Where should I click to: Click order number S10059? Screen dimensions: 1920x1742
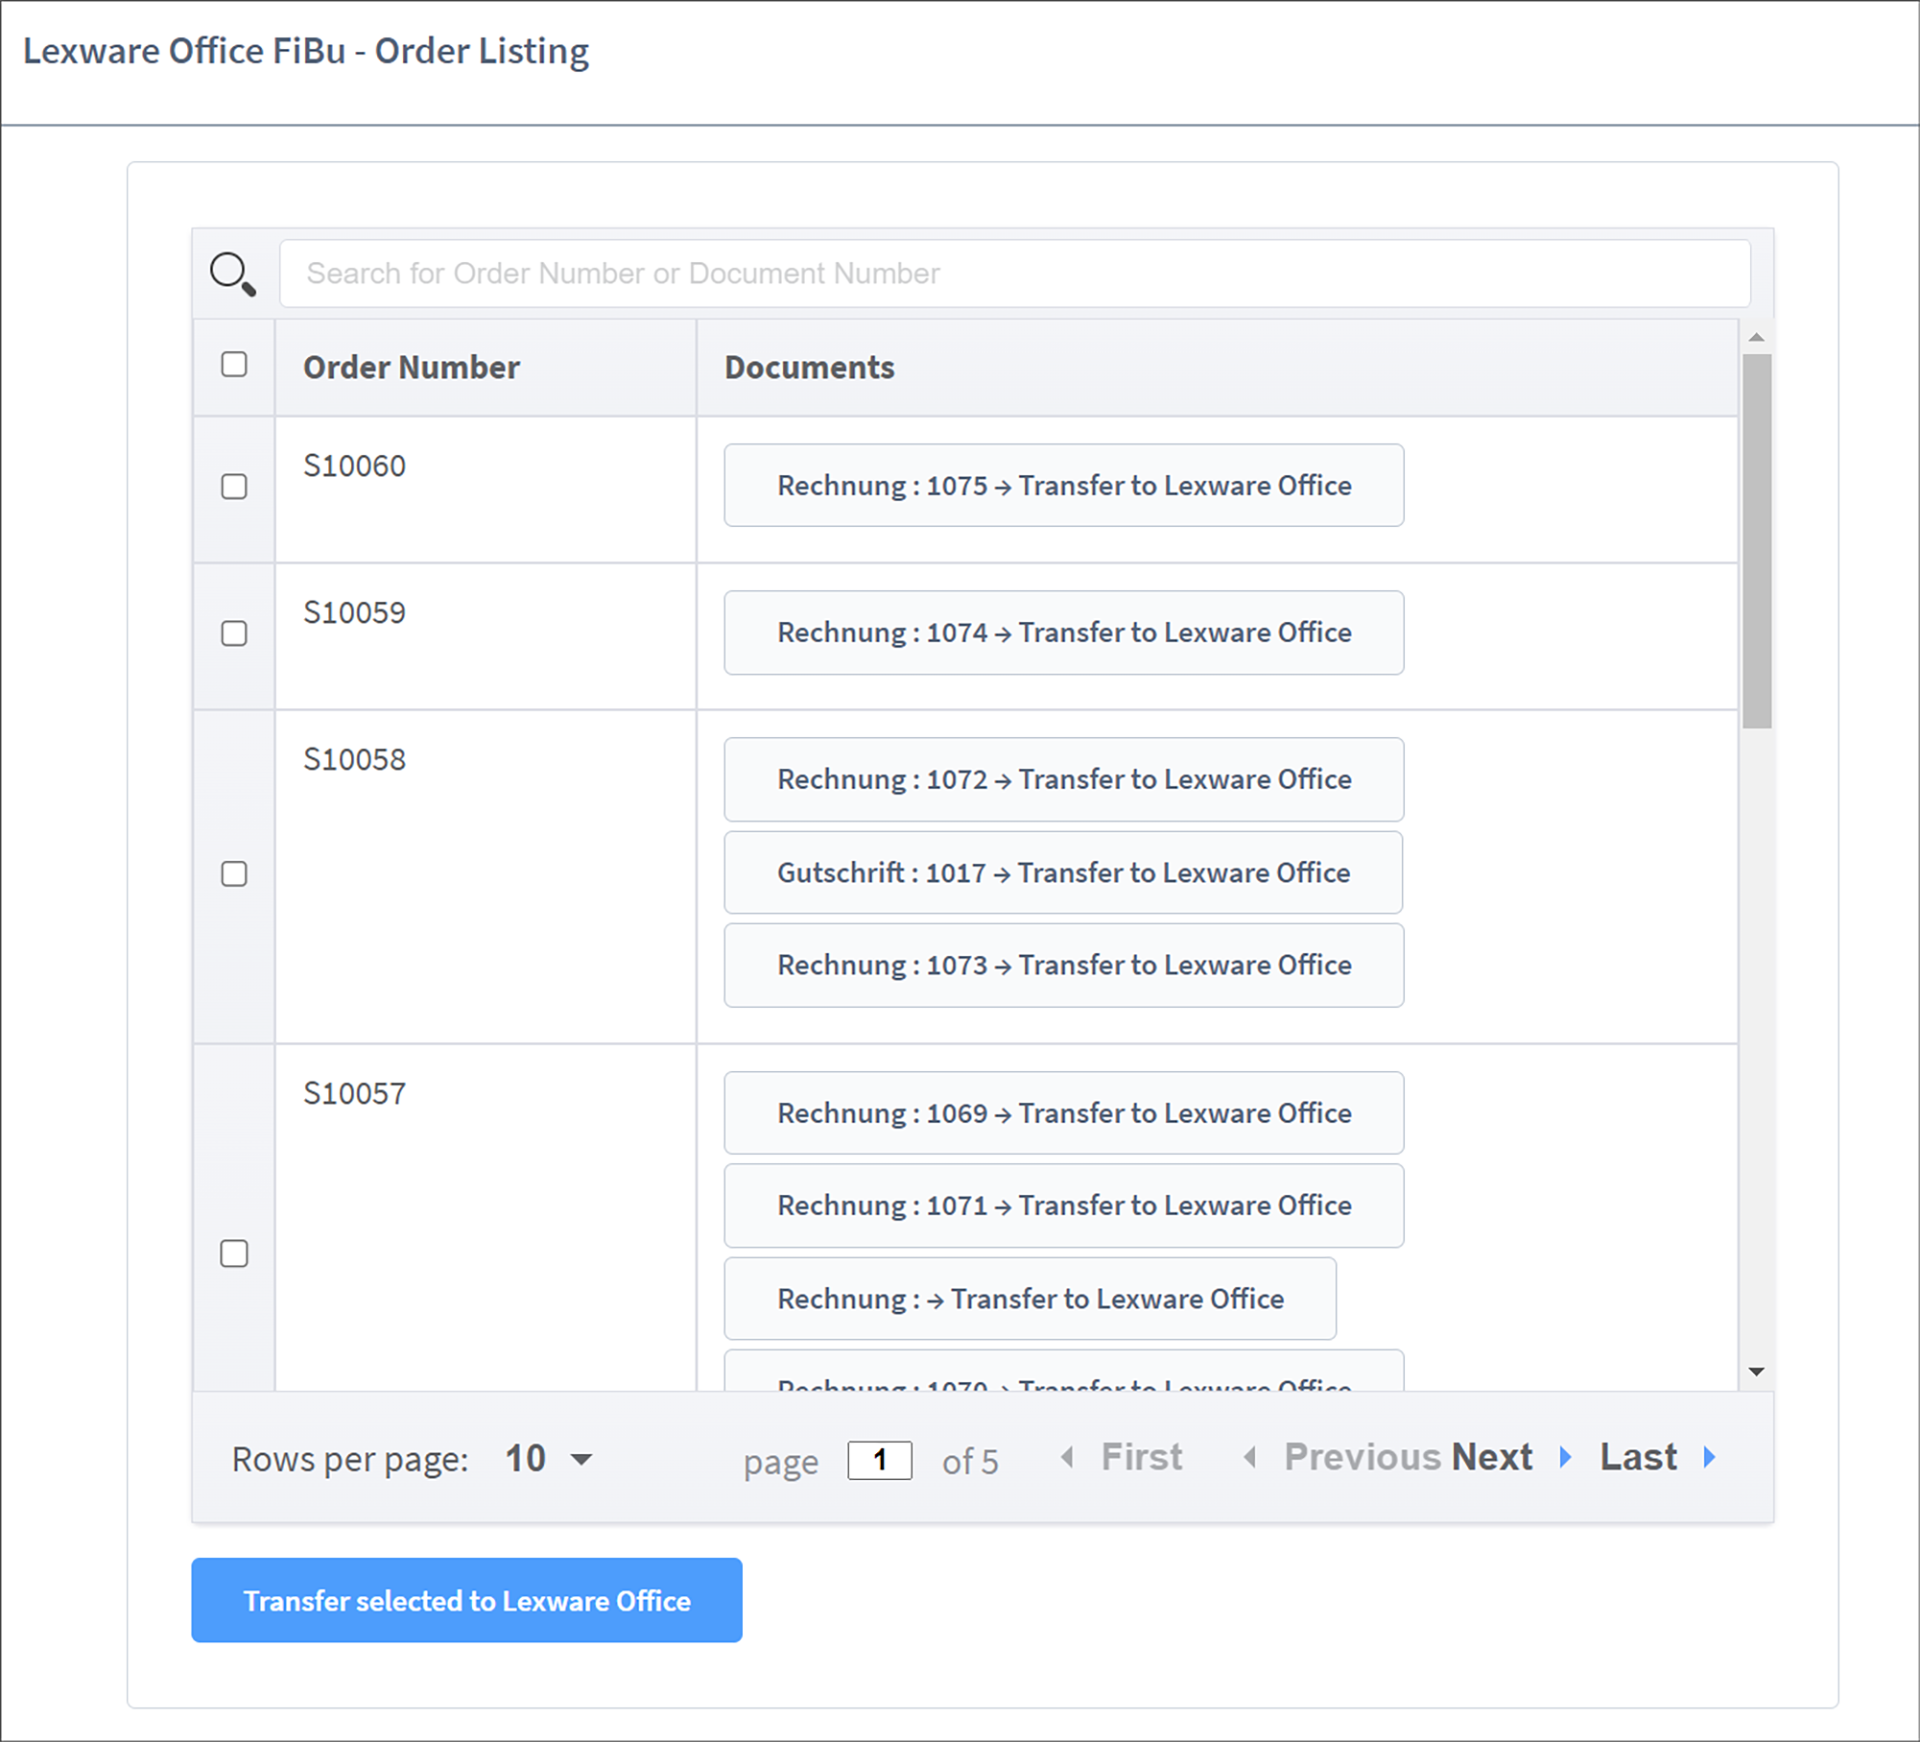[354, 612]
